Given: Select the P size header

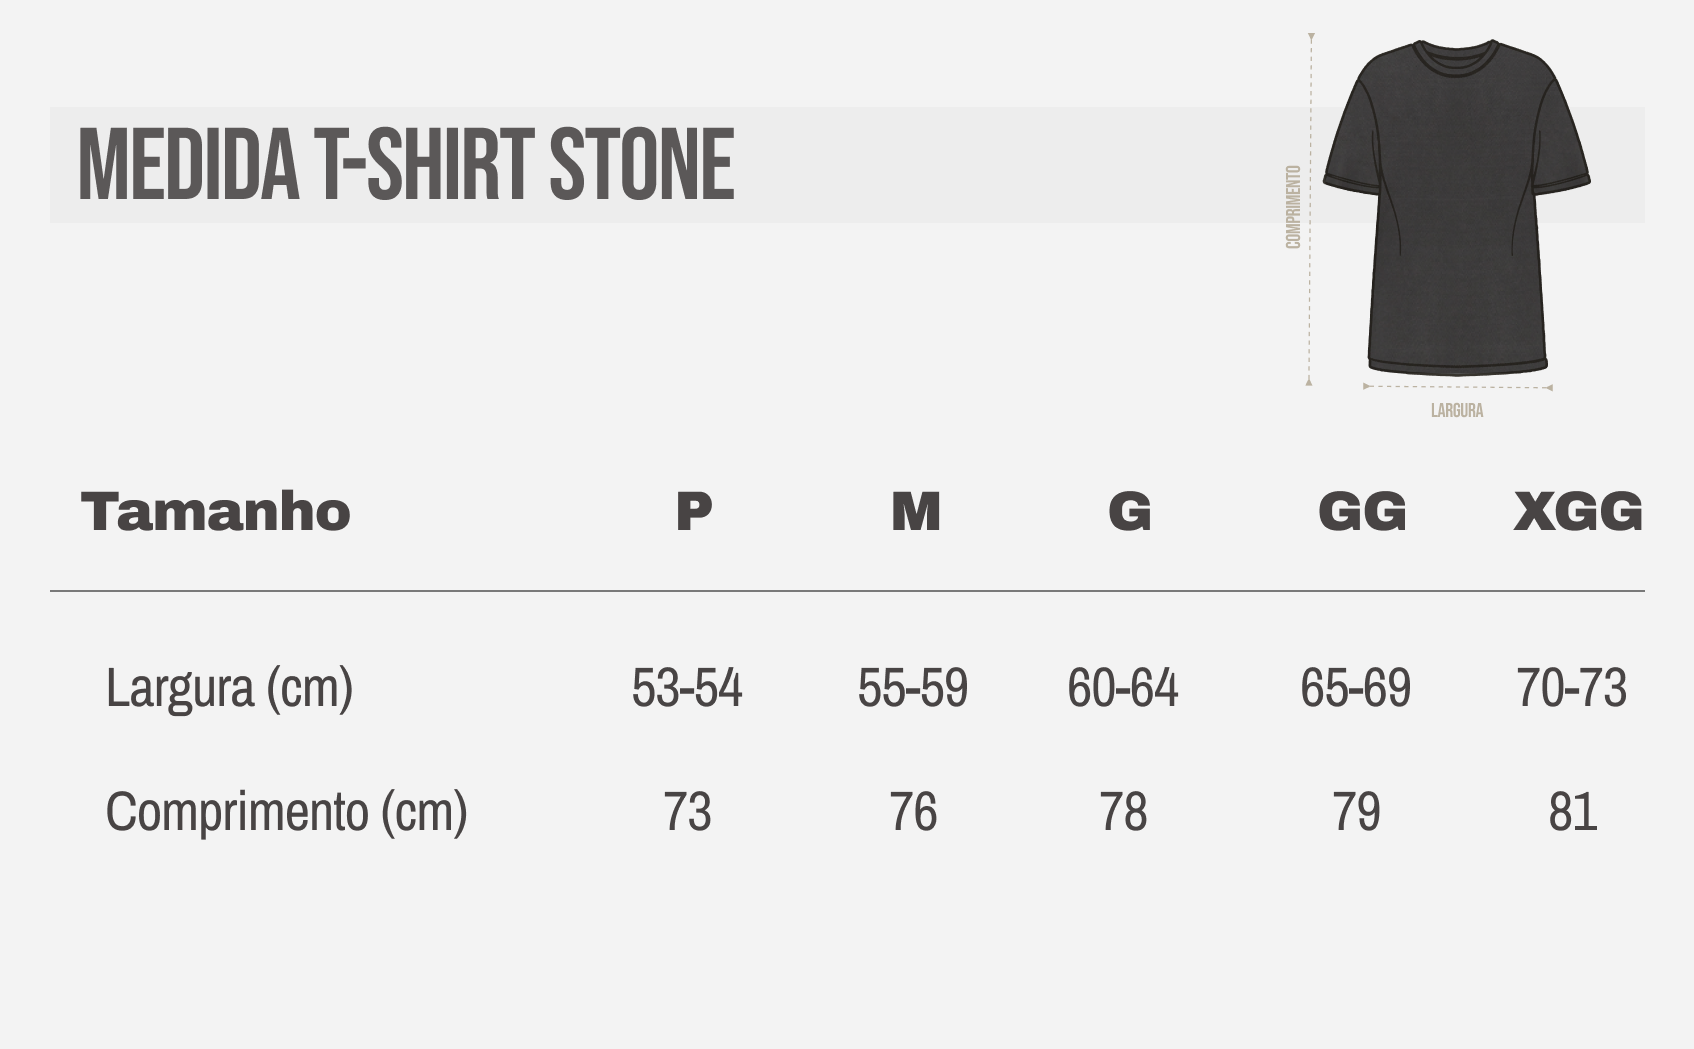Looking at the screenshot, I should pyautogui.click(x=693, y=512).
